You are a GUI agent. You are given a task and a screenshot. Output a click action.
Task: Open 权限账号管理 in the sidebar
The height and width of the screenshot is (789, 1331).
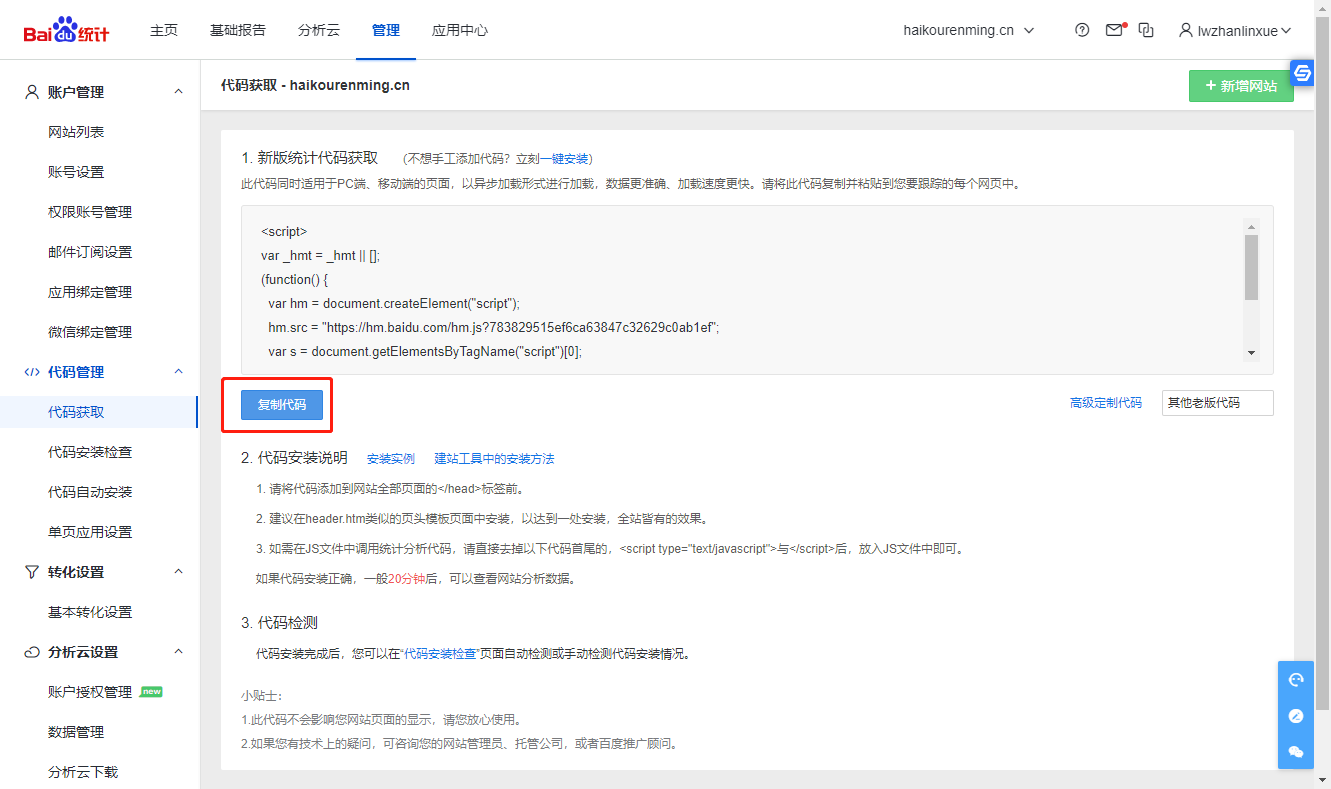tap(90, 212)
